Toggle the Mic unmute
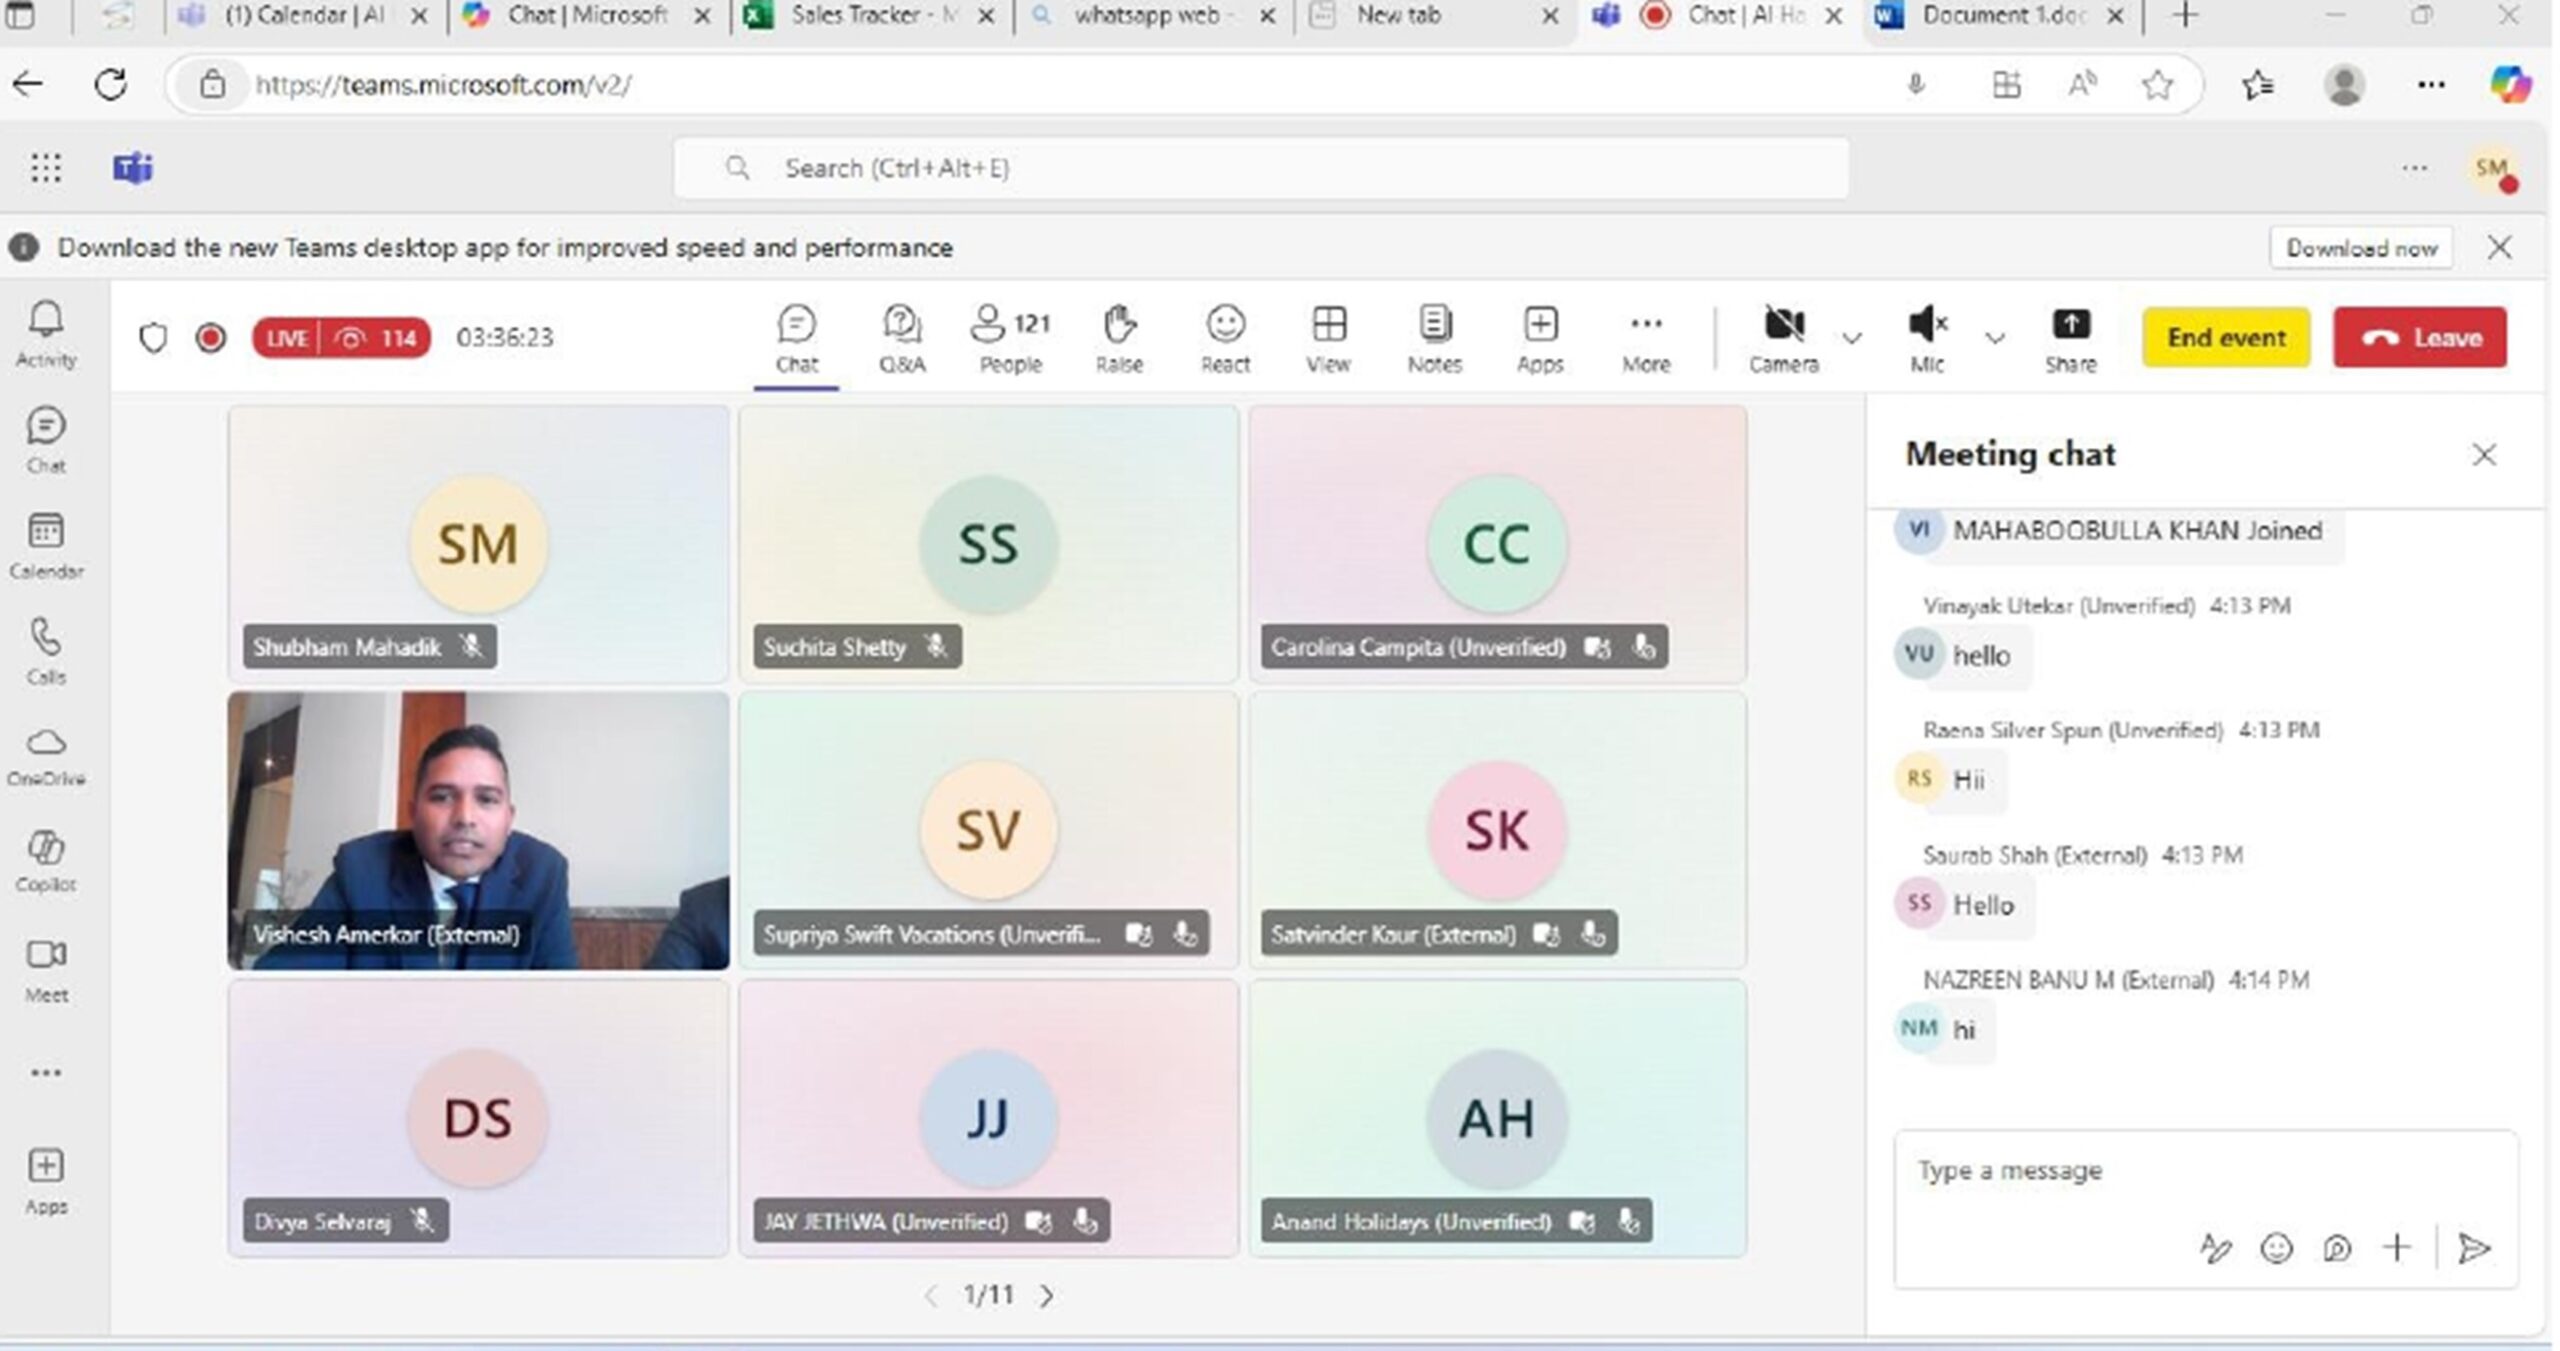The width and height of the screenshot is (2560, 1351). tap(1927, 339)
